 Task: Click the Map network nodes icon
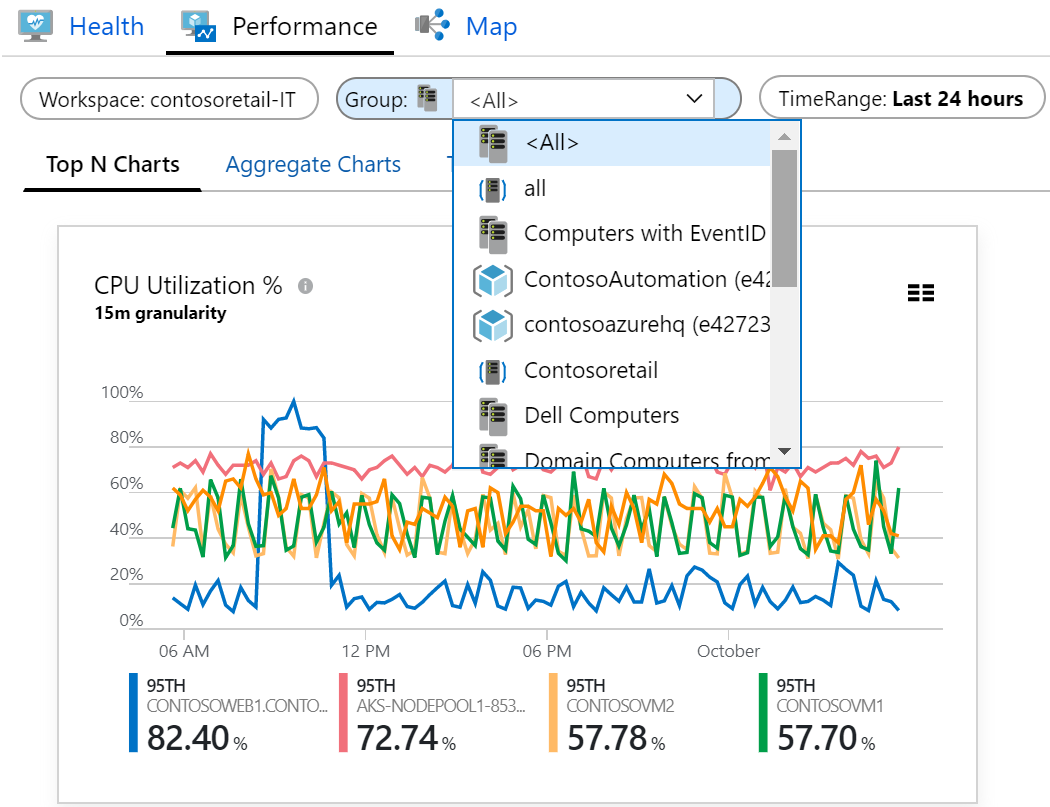coord(432,25)
